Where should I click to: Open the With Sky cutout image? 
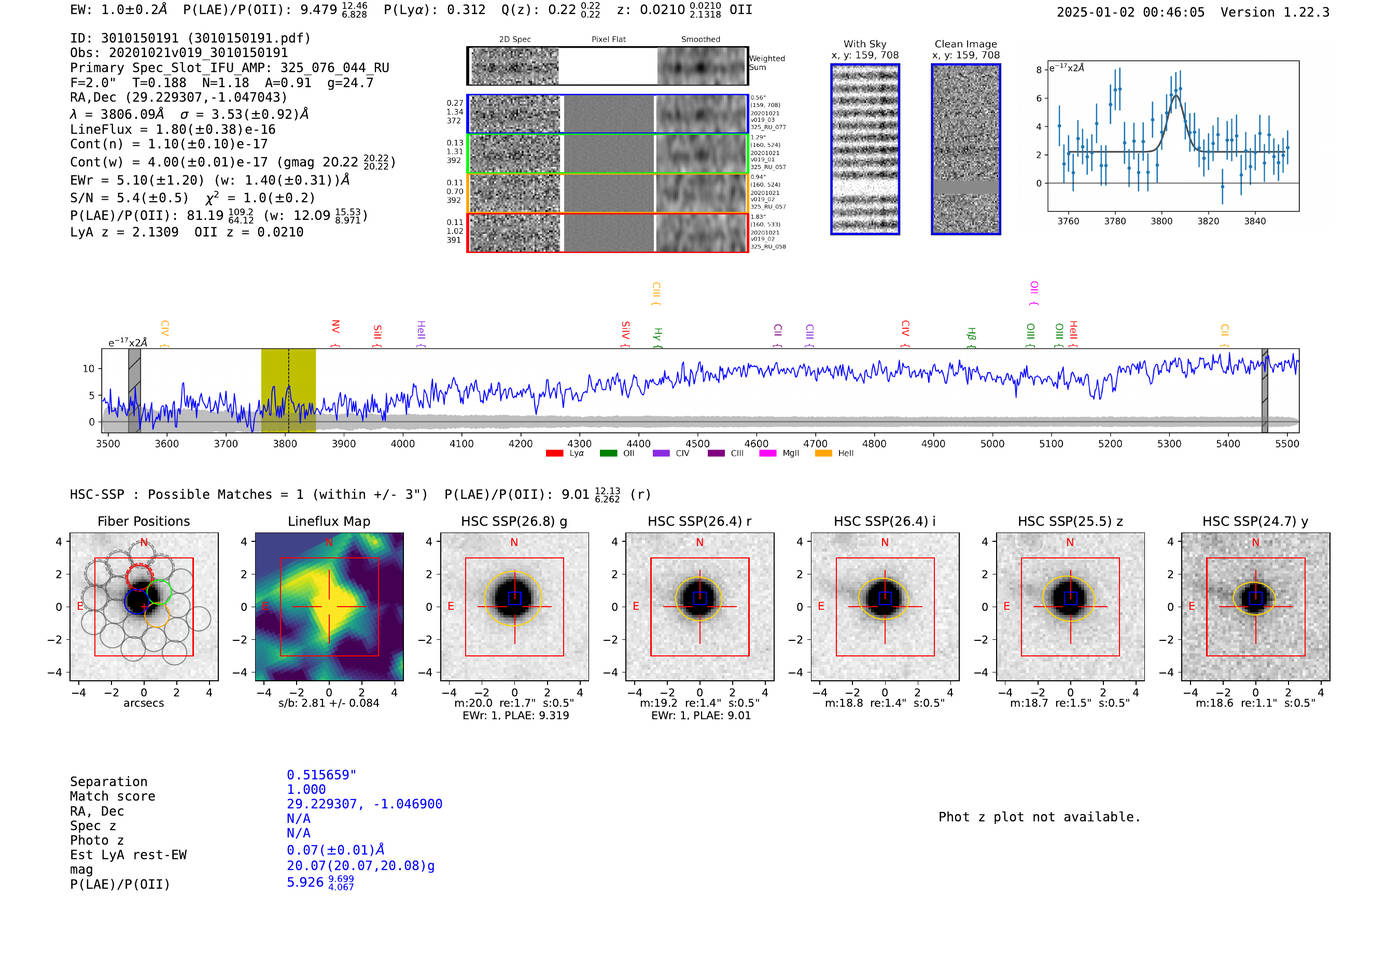(x=865, y=149)
